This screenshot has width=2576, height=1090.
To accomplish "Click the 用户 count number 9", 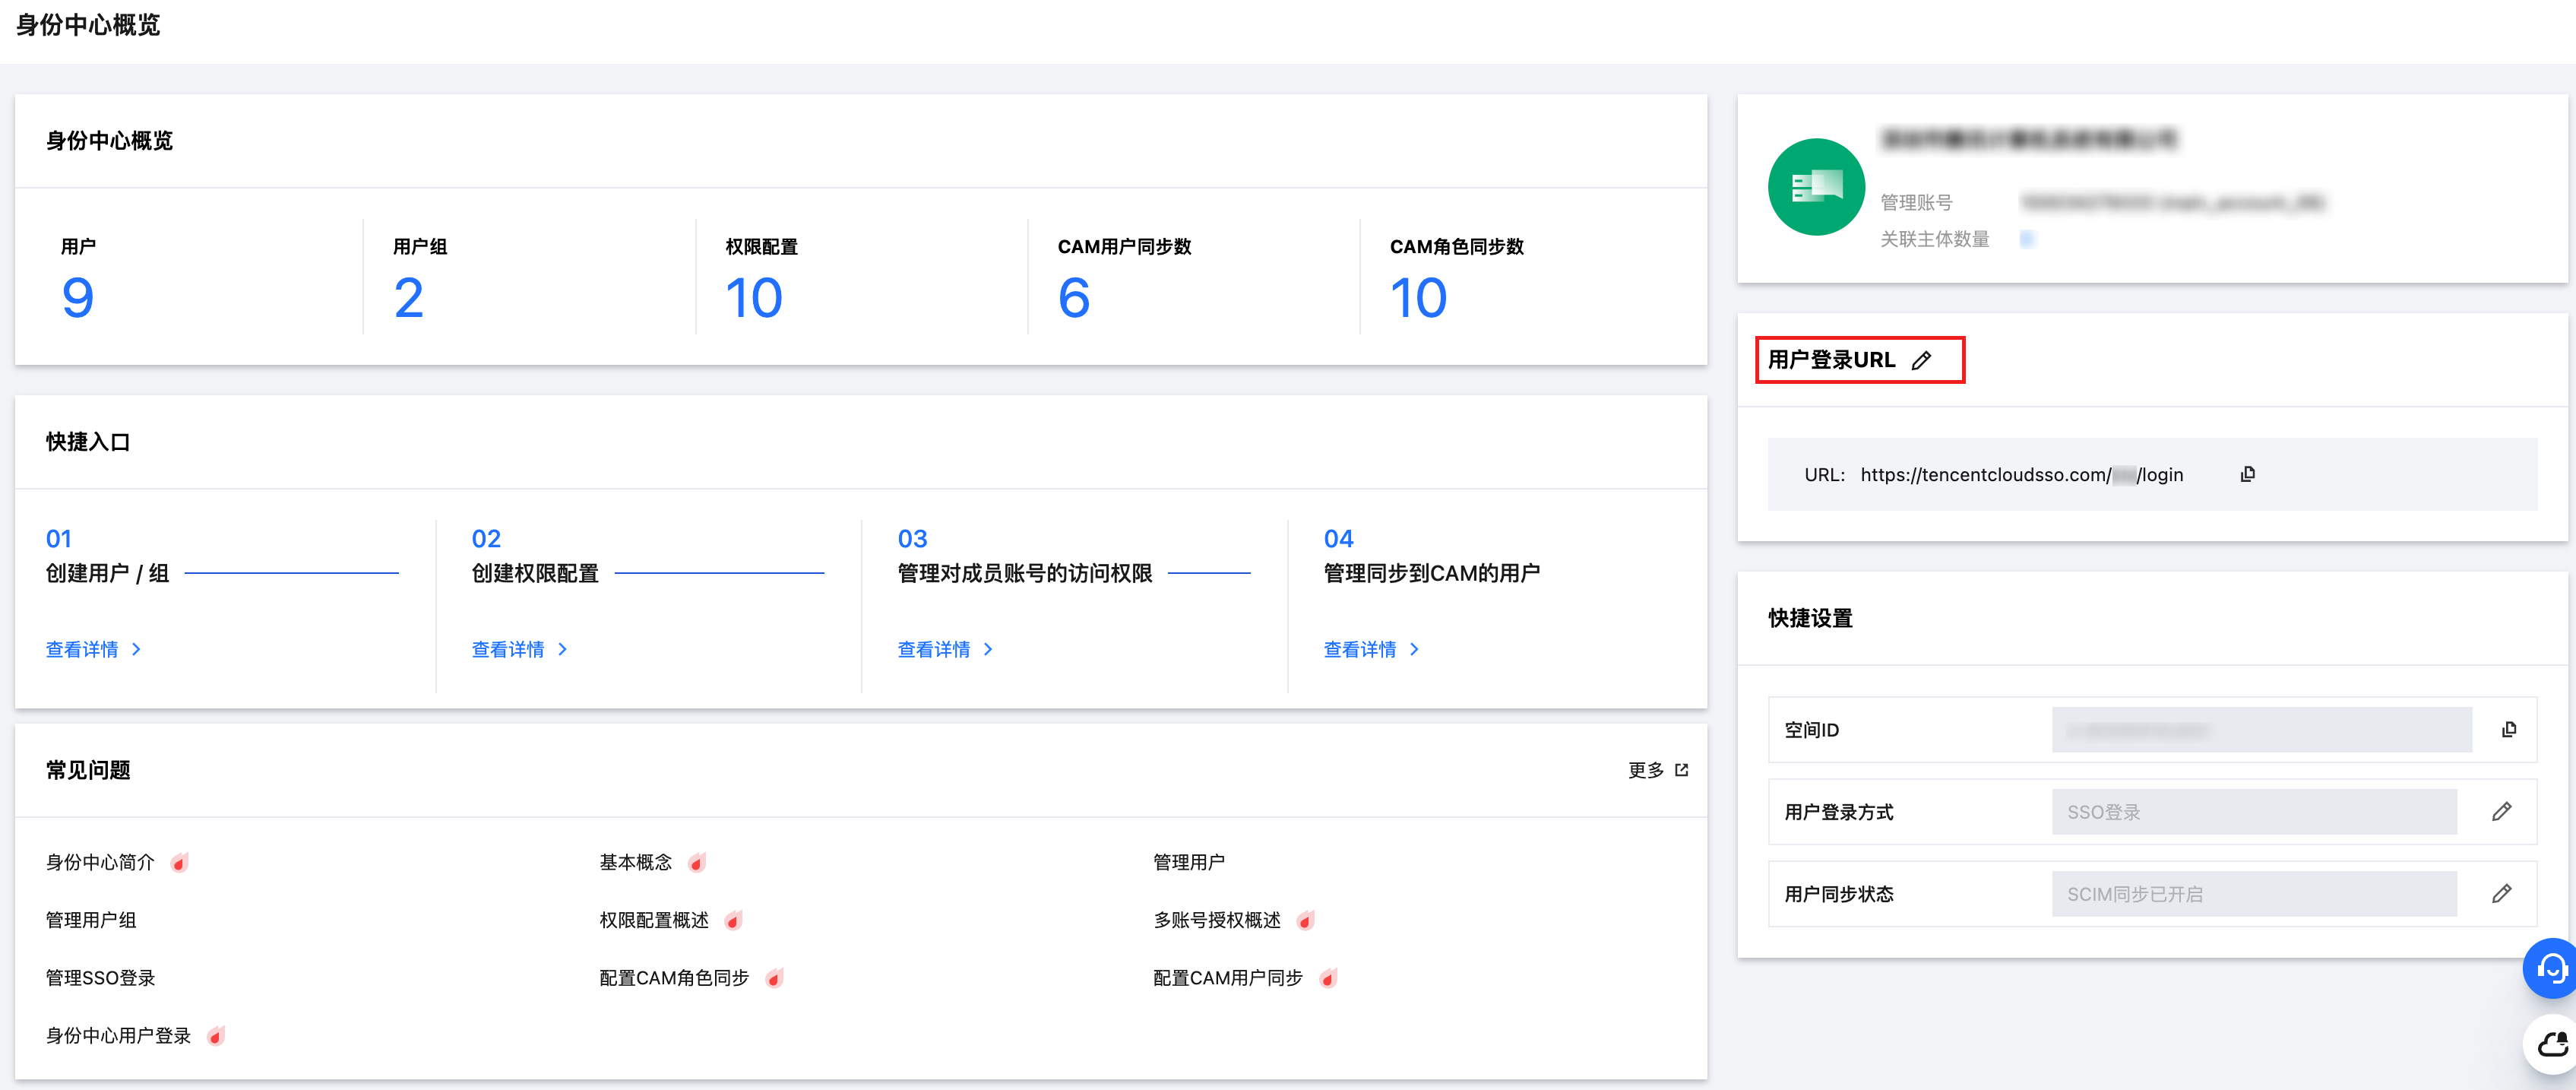I will (78, 298).
